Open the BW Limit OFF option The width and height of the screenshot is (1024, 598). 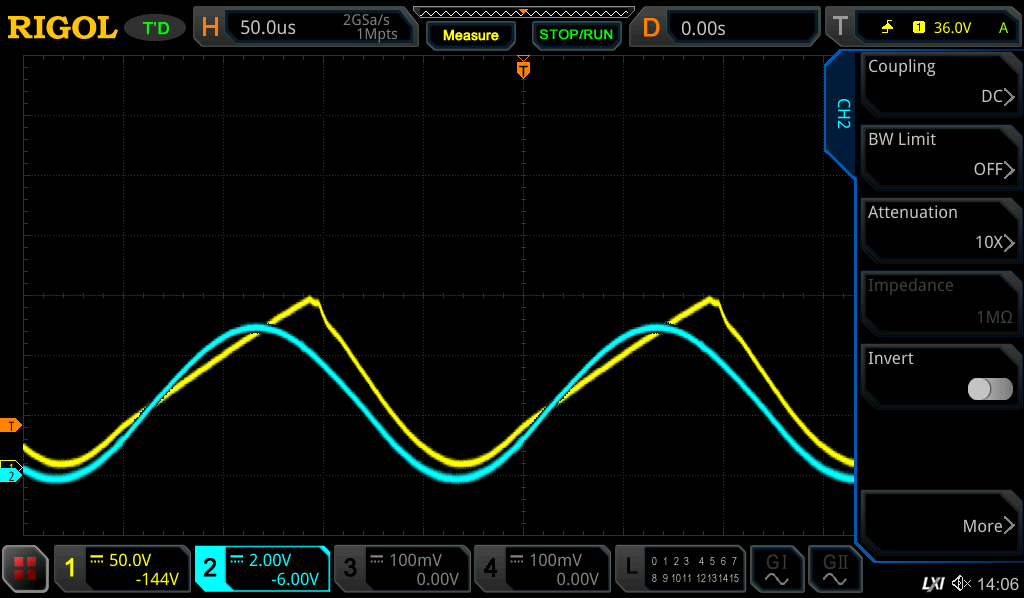[940, 156]
